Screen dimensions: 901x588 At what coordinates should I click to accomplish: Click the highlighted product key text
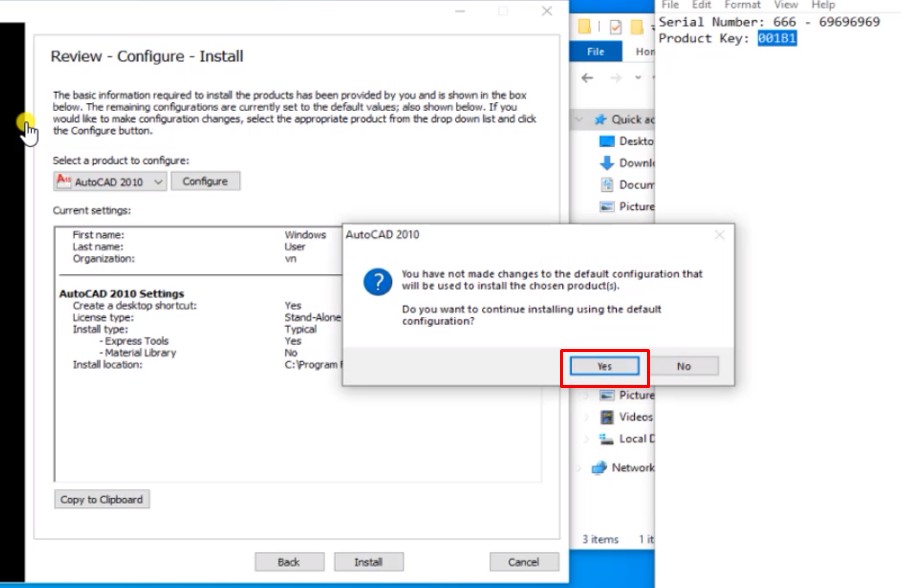pos(777,38)
